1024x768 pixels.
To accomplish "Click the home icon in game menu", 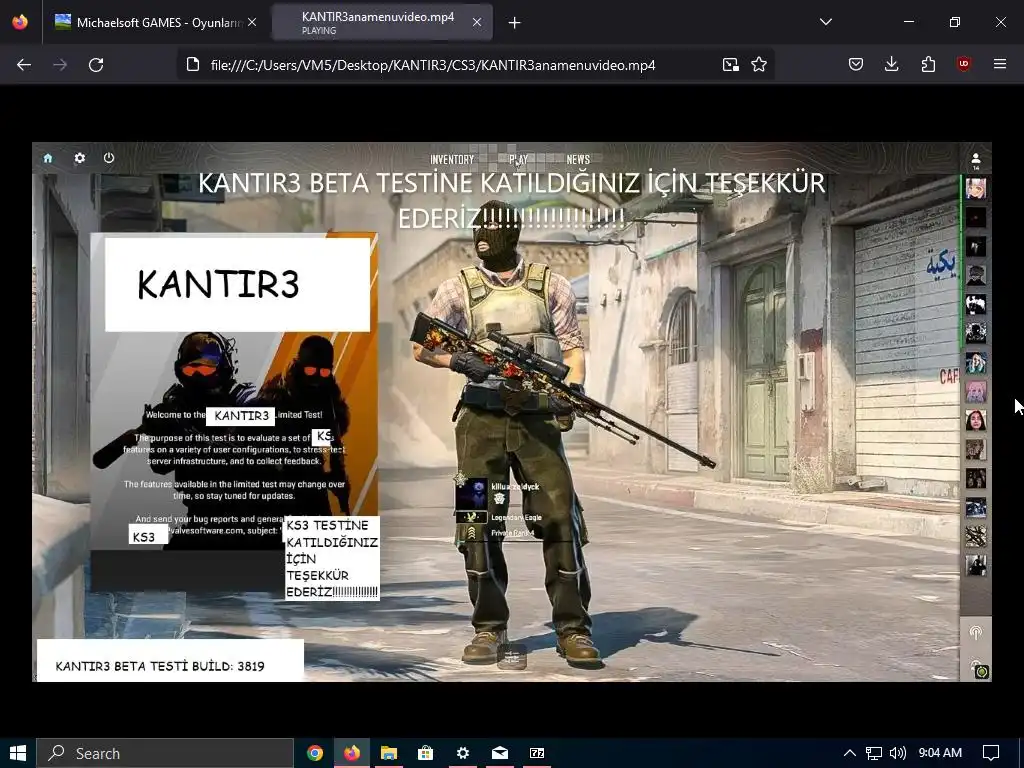I will tap(48, 158).
